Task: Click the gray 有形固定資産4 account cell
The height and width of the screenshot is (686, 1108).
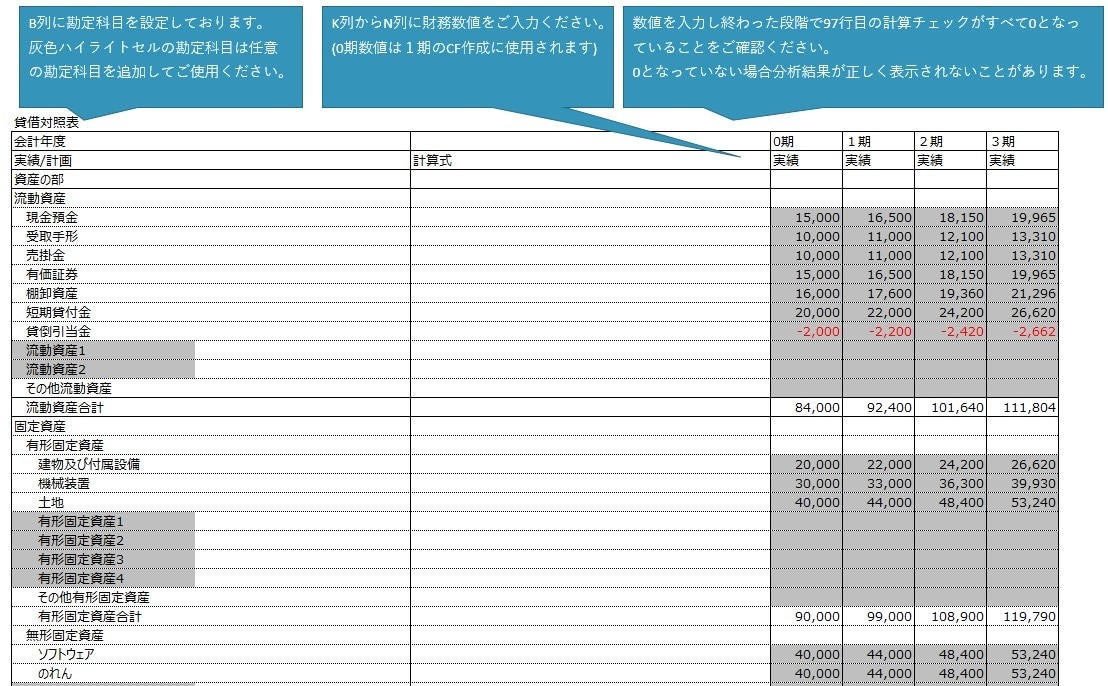Action: pos(103,579)
